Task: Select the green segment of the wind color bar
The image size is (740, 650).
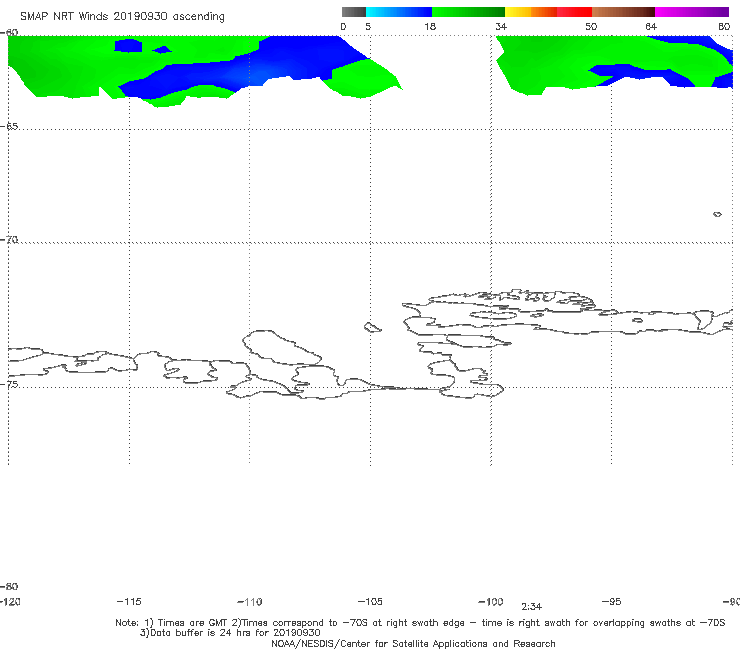Action: pyautogui.click(x=468, y=12)
